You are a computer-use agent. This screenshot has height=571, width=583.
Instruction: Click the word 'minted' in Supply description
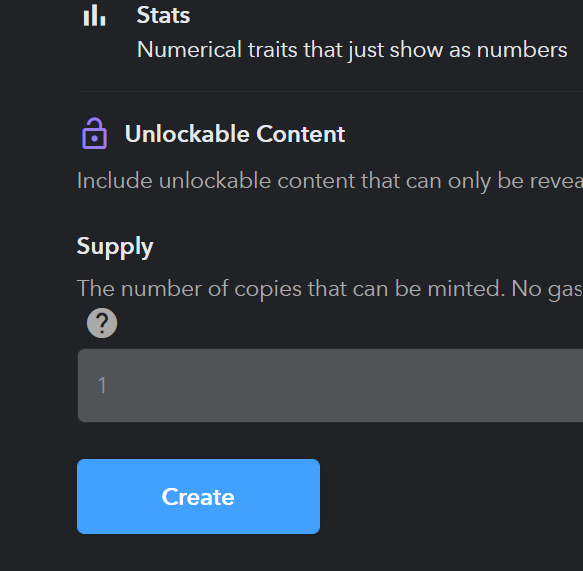click(466, 289)
